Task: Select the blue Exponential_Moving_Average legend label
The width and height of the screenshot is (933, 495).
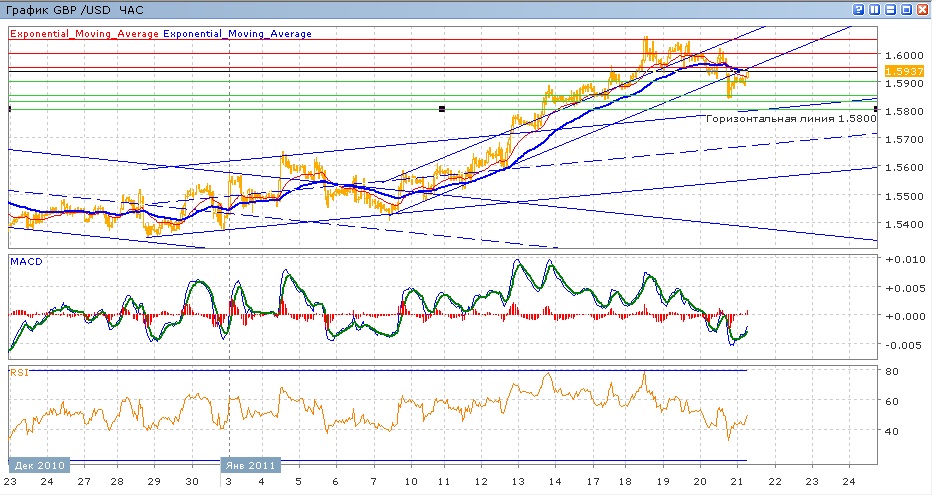Action: tap(237, 34)
